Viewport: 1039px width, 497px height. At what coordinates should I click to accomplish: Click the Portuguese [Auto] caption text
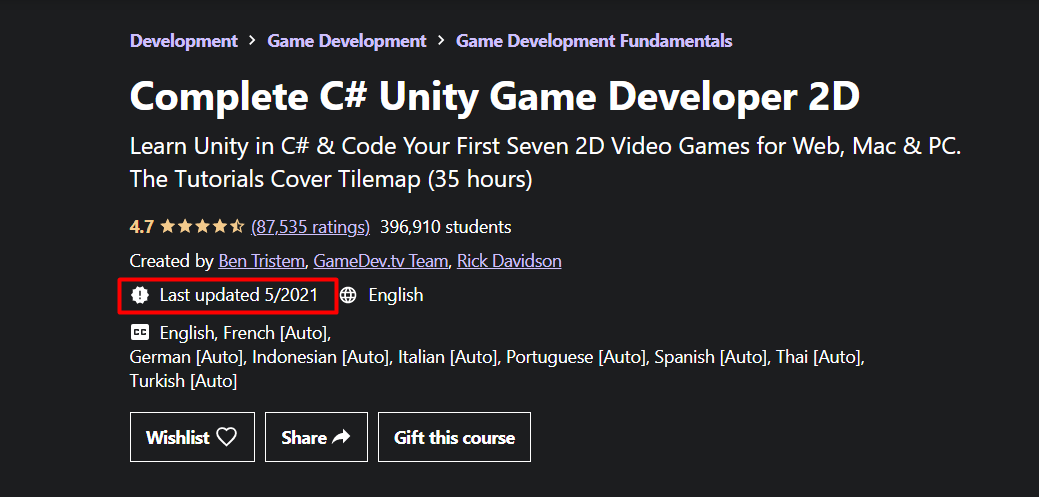point(576,357)
